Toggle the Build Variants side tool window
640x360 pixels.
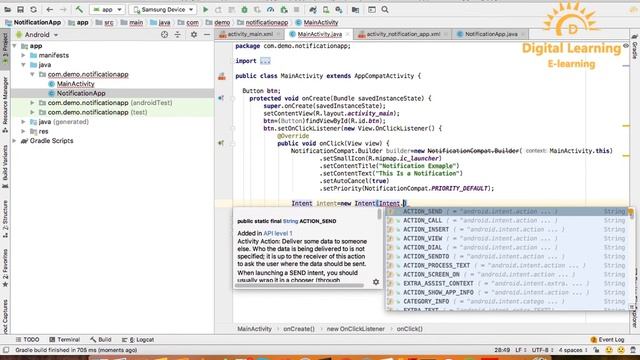(x=5, y=167)
